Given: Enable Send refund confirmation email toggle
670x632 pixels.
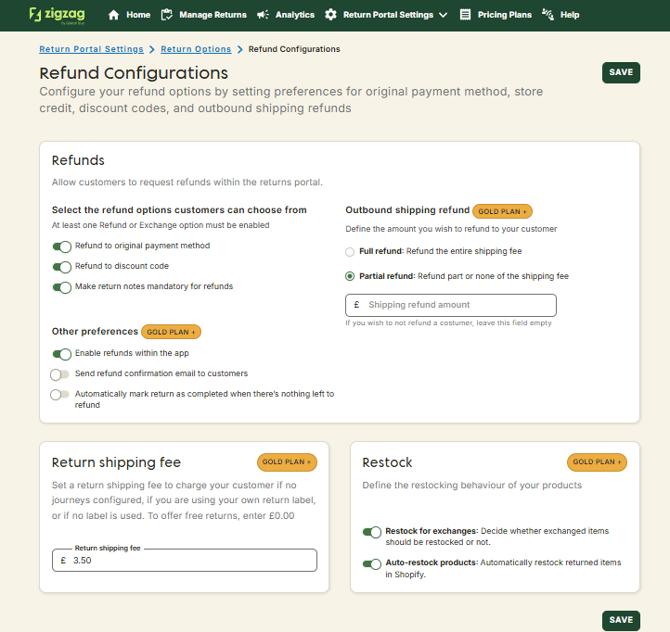Looking at the screenshot, I should (61, 374).
